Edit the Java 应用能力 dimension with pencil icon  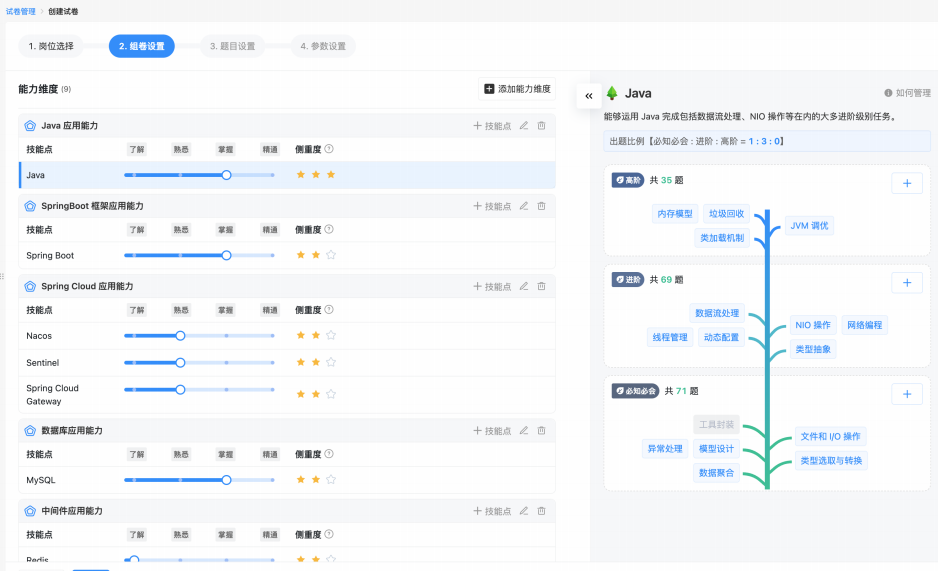coord(524,126)
